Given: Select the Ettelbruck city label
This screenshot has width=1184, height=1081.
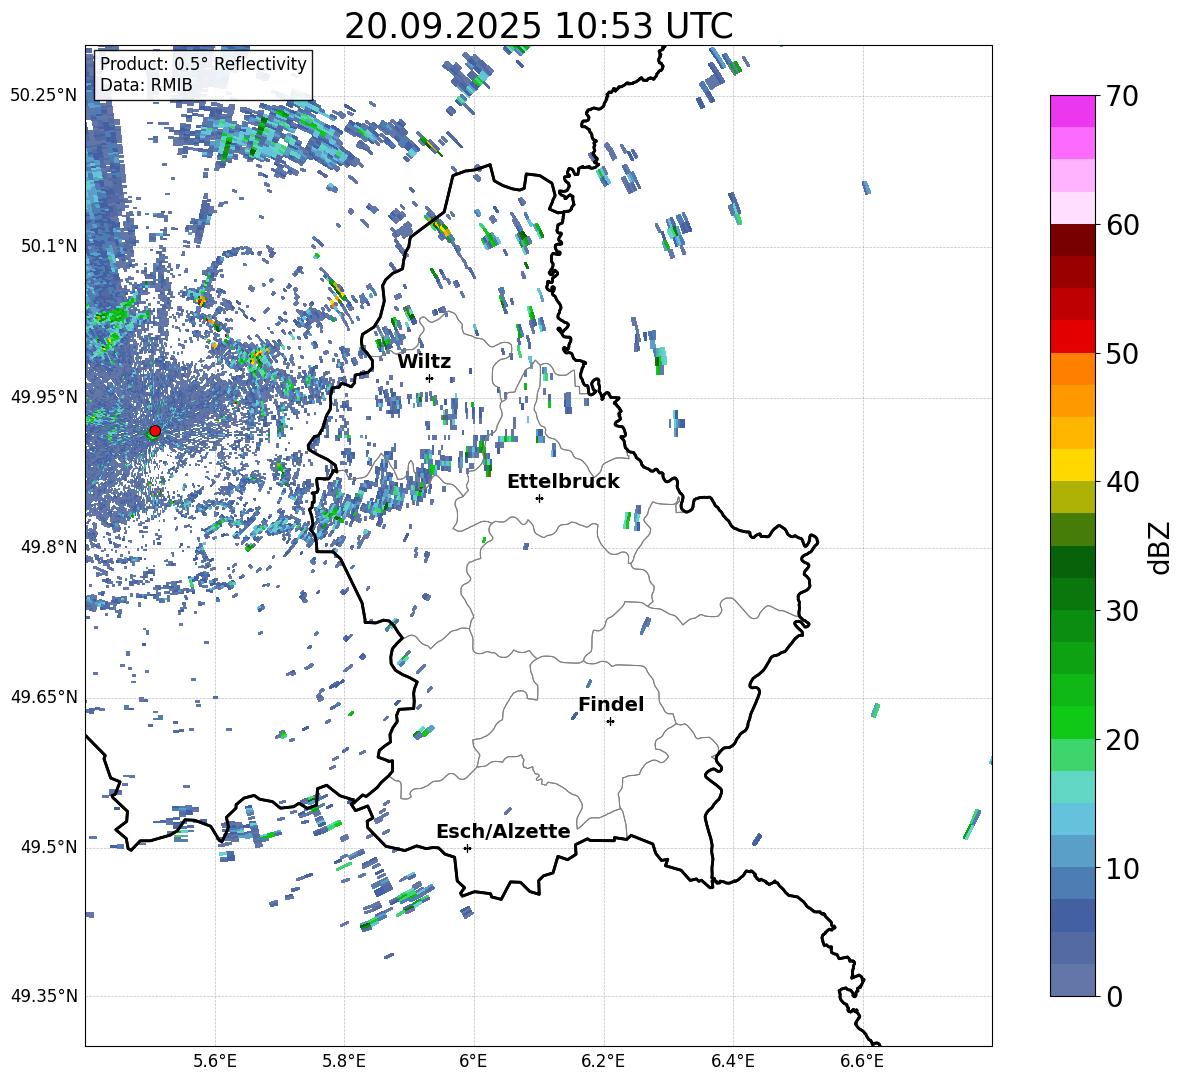Looking at the screenshot, I should click(563, 482).
